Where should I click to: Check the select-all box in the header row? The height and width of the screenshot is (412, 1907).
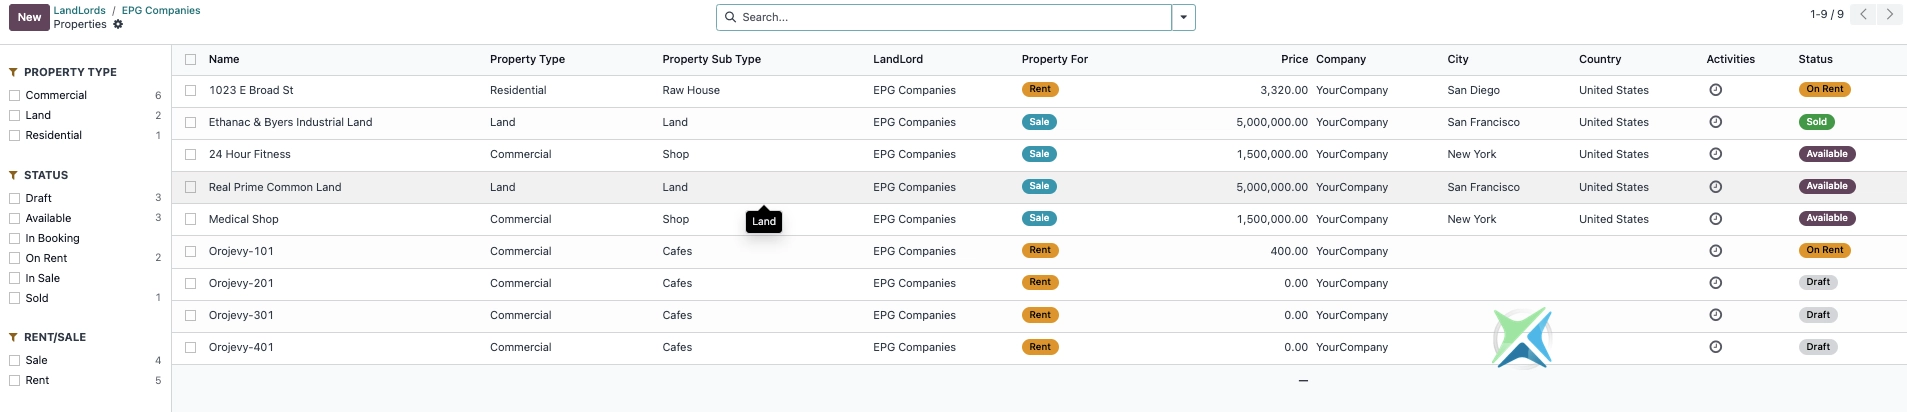click(x=190, y=60)
